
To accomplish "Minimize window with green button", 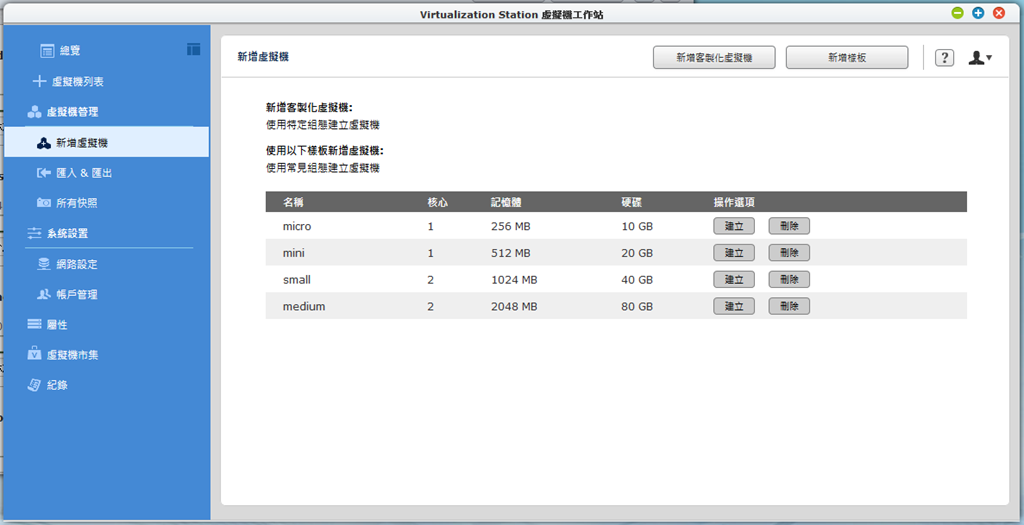I will [957, 13].
